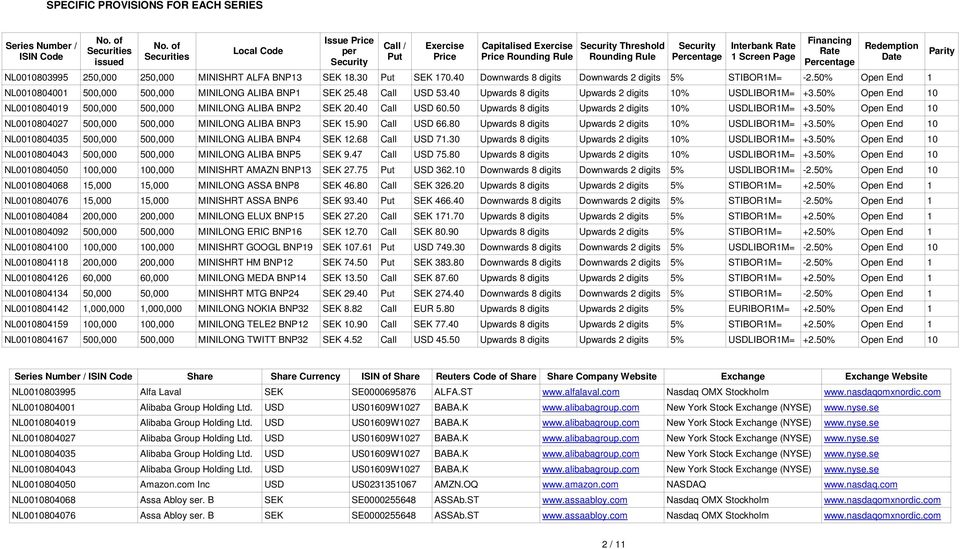Select 'SPECIFIC PROVISIONS FOR EACH SERIES' heading

tap(154, 6)
